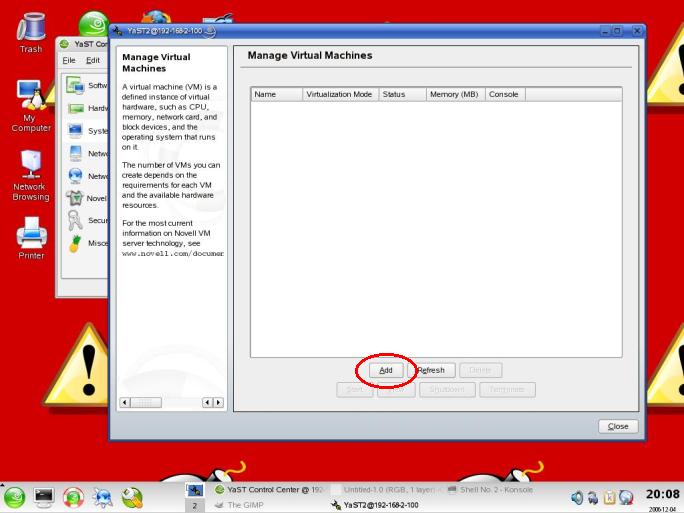Click the greyed Shutdown button

(x=447, y=389)
